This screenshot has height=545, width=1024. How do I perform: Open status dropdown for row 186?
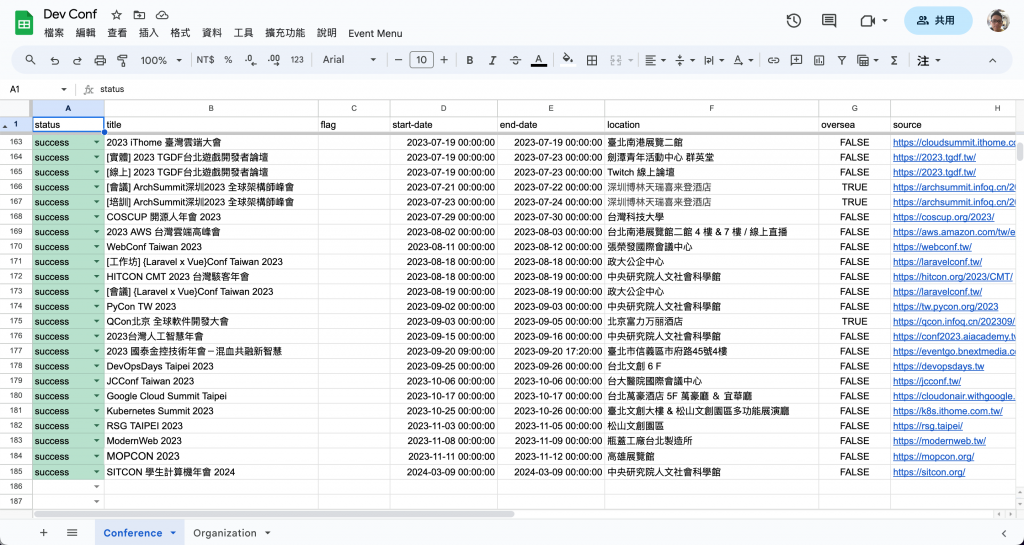[97, 487]
